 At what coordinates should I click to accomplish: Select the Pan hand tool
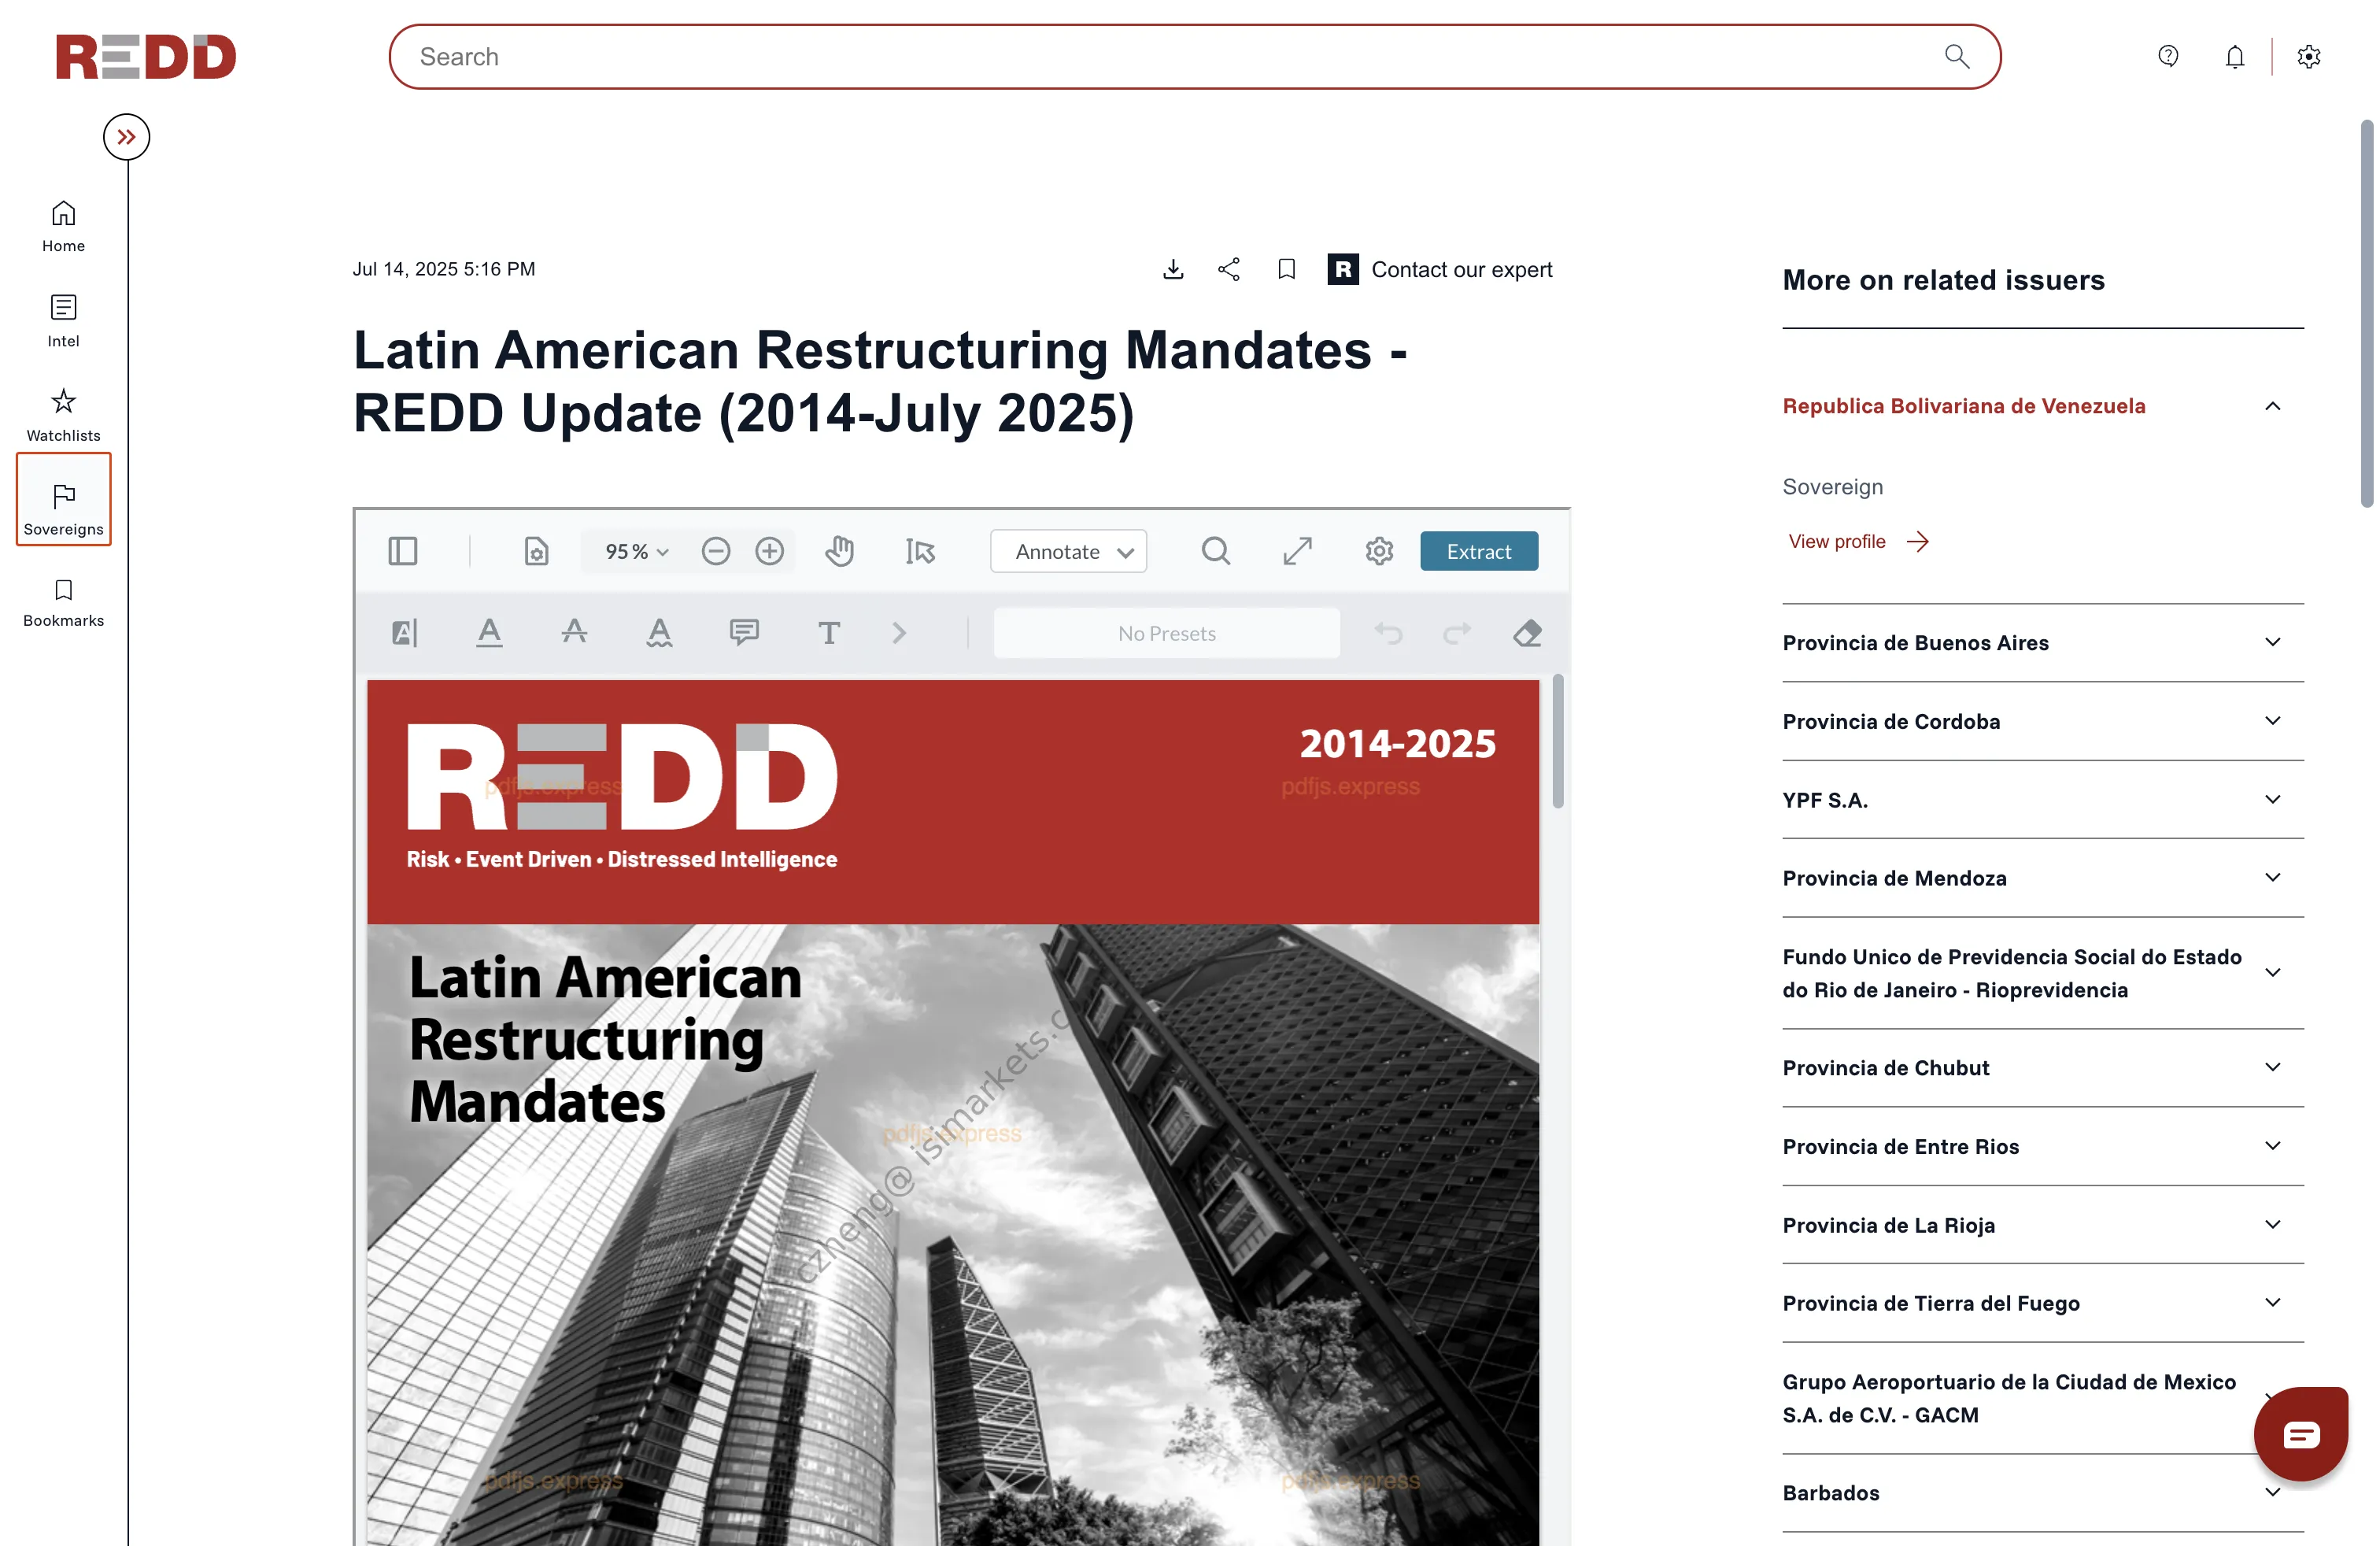pyautogui.click(x=839, y=551)
